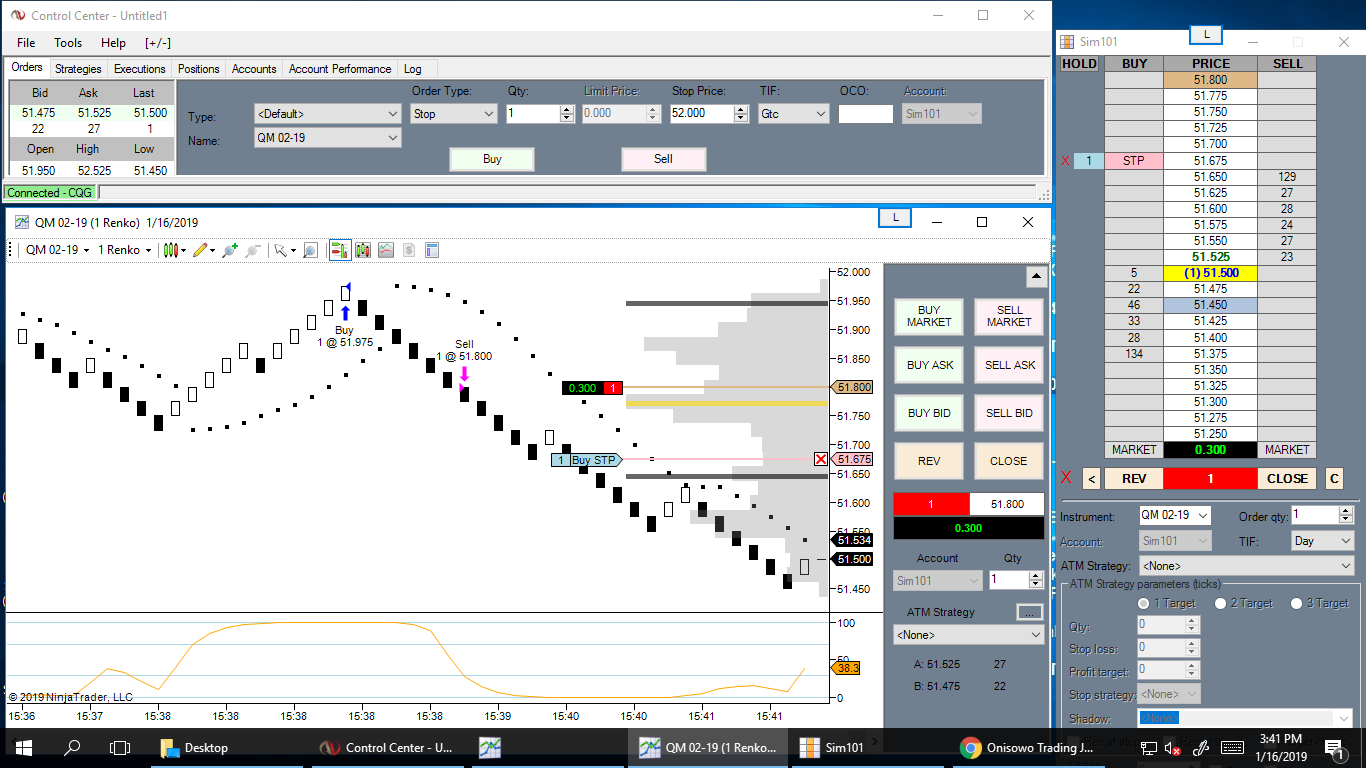Open the chart Properties icon
The height and width of the screenshot is (768, 1366).
tap(432, 250)
